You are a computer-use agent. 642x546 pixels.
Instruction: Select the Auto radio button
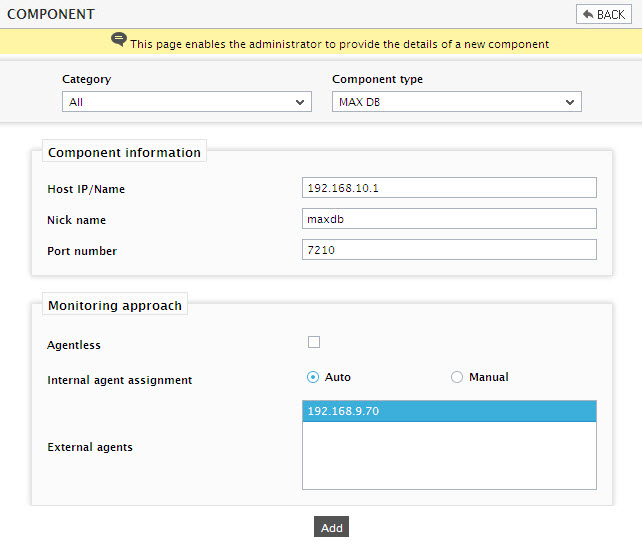point(313,377)
